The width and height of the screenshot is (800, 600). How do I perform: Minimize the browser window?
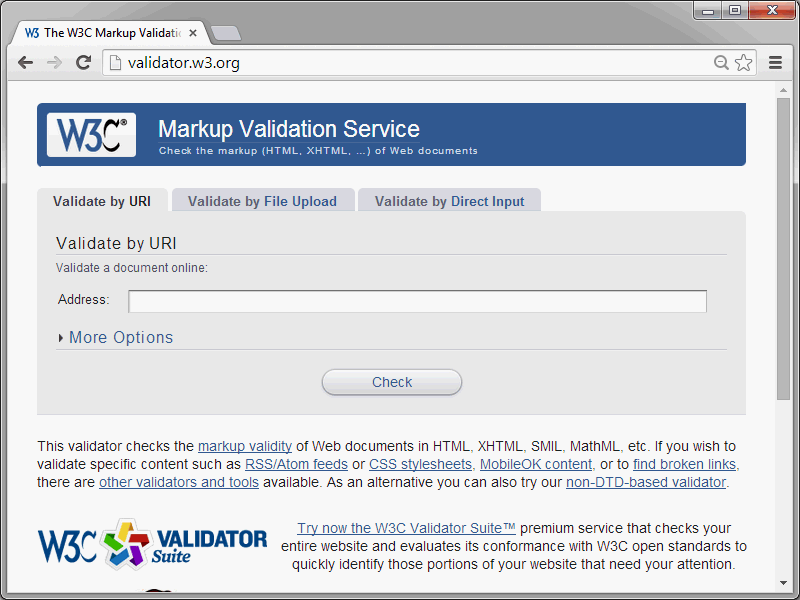tap(708, 10)
